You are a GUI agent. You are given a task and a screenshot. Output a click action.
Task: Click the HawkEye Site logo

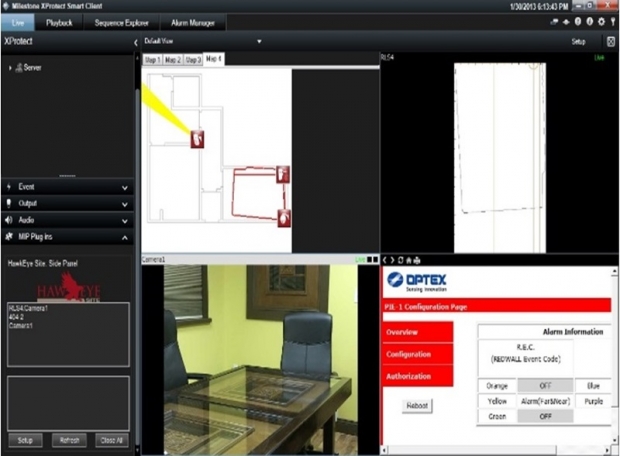[x=69, y=287]
